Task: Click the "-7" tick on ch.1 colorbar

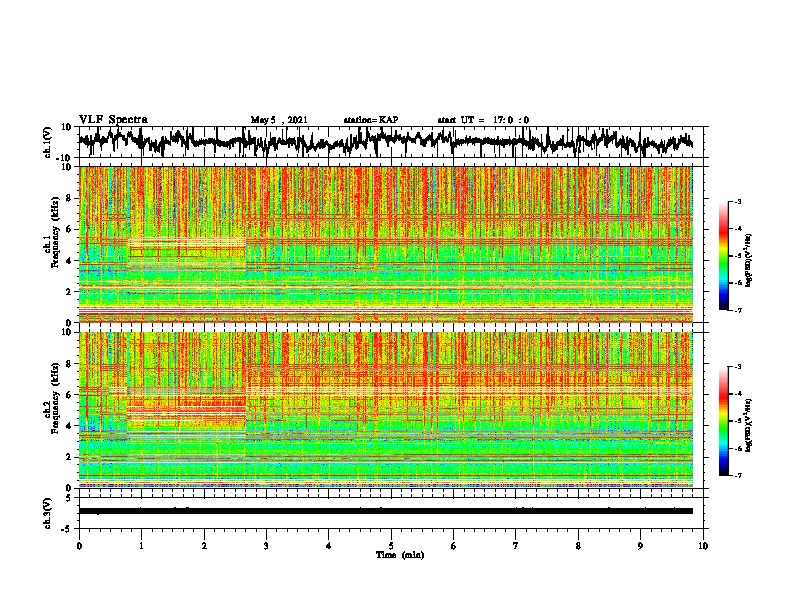Action: [737, 310]
